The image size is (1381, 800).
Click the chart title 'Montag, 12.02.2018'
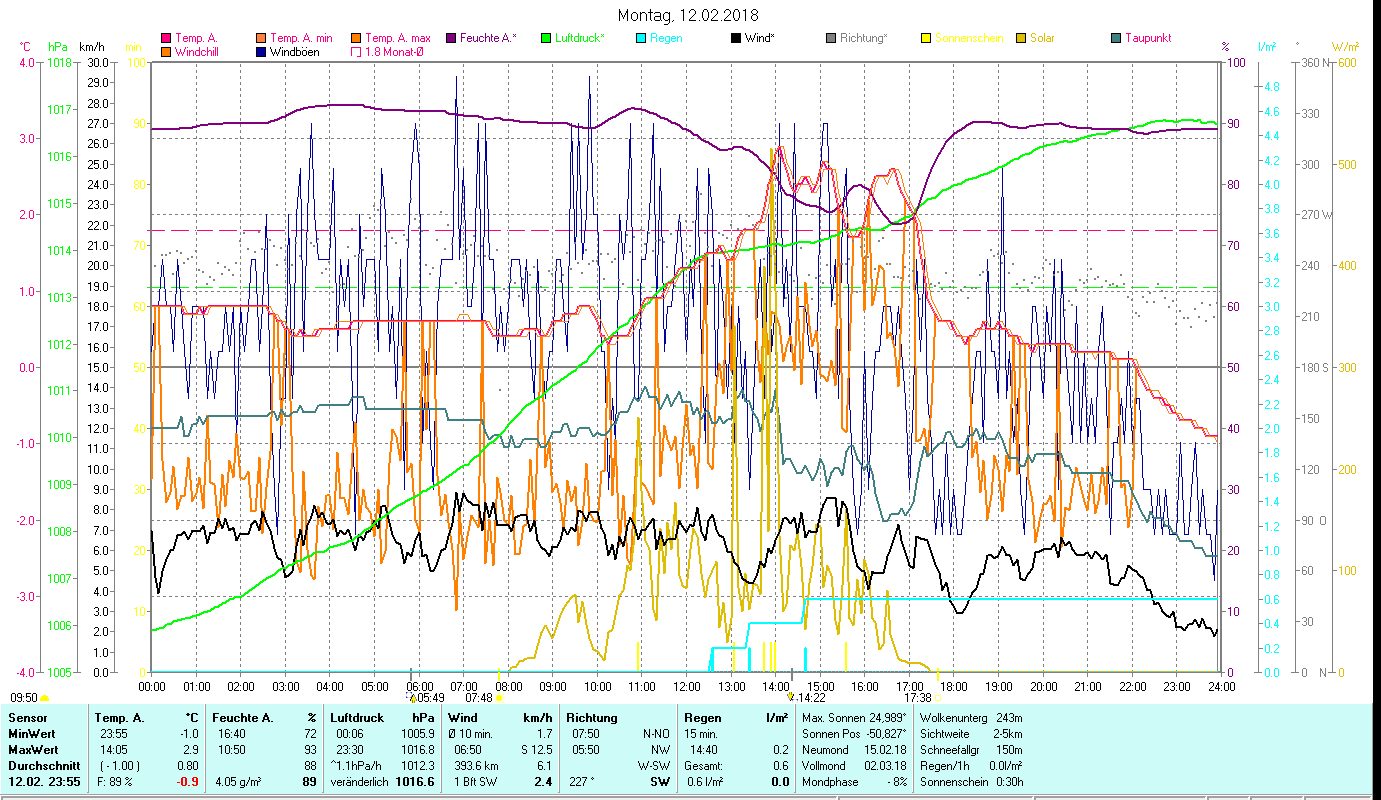tap(688, 15)
